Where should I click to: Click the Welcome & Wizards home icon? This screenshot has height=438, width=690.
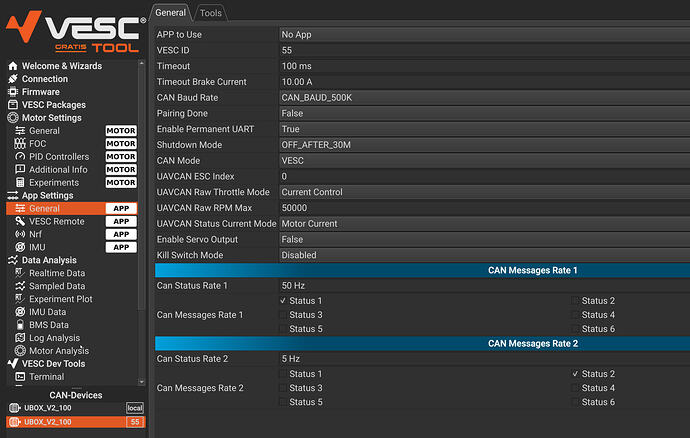(13, 66)
